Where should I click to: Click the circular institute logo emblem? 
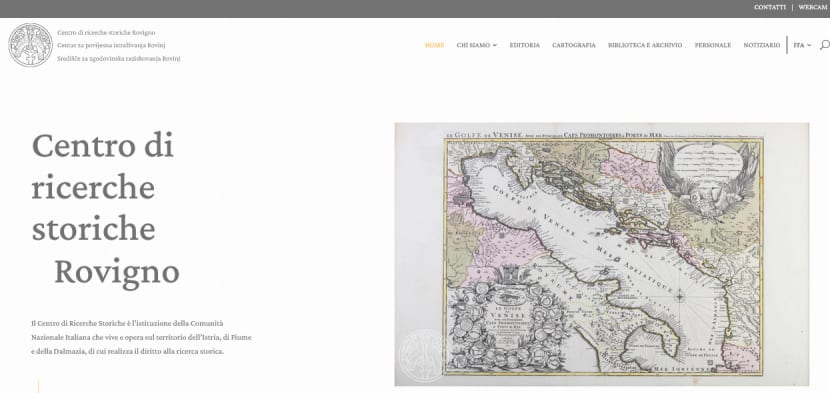click(x=31, y=45)
